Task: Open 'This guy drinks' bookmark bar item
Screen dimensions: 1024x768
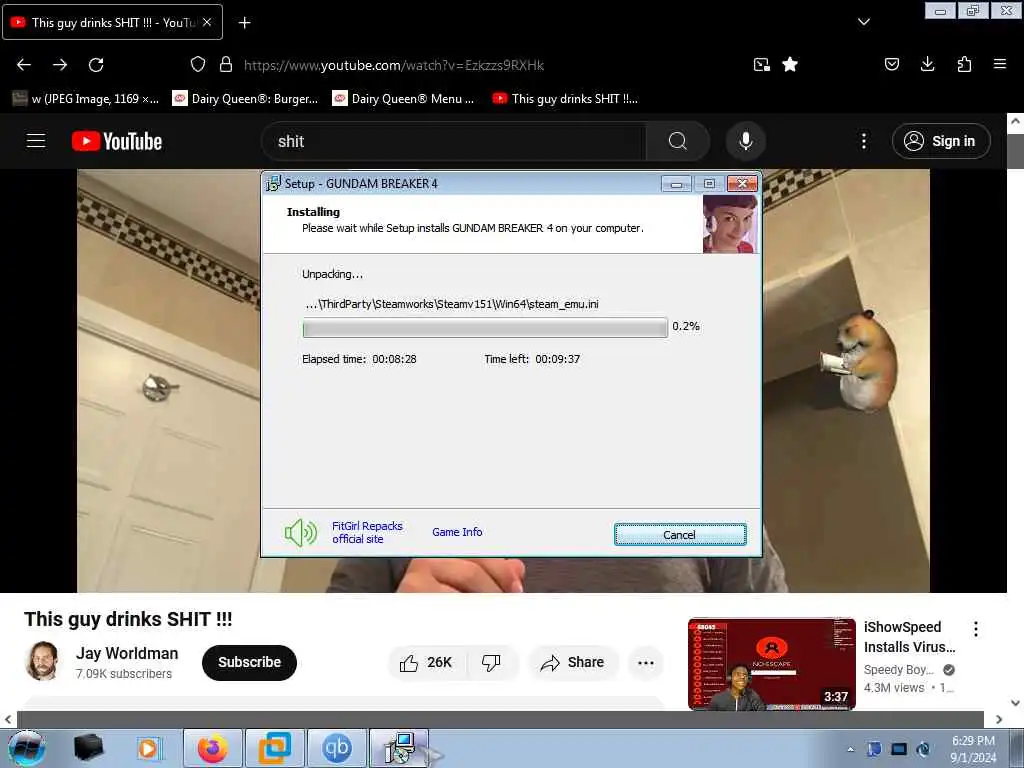Action: pyautogui.click(x=566, y=99)
